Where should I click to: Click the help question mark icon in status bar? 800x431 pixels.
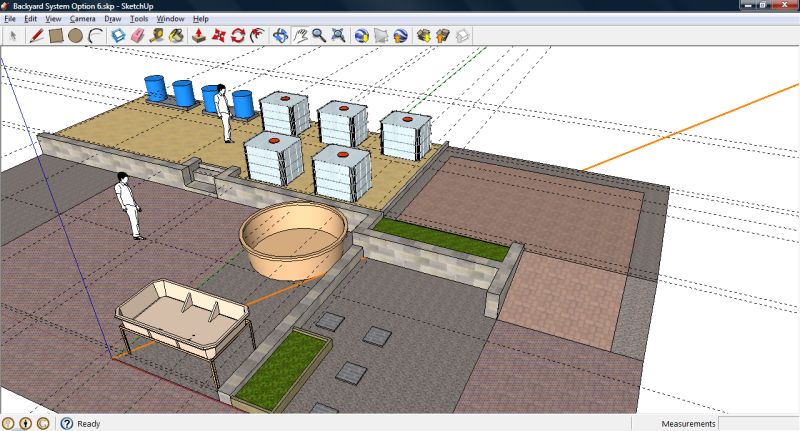click(x=67, y=423)
